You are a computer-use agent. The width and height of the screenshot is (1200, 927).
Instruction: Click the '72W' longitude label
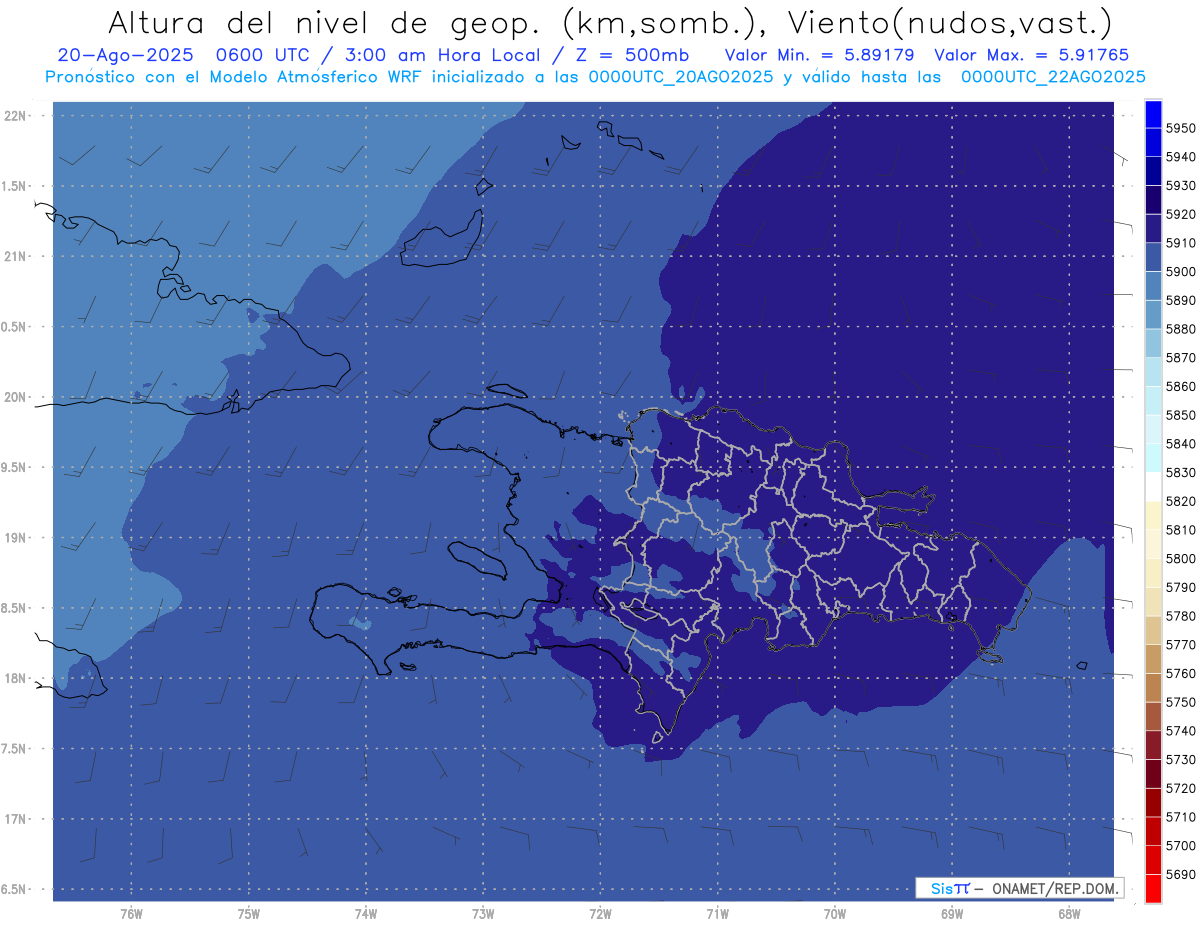point(600,914)
